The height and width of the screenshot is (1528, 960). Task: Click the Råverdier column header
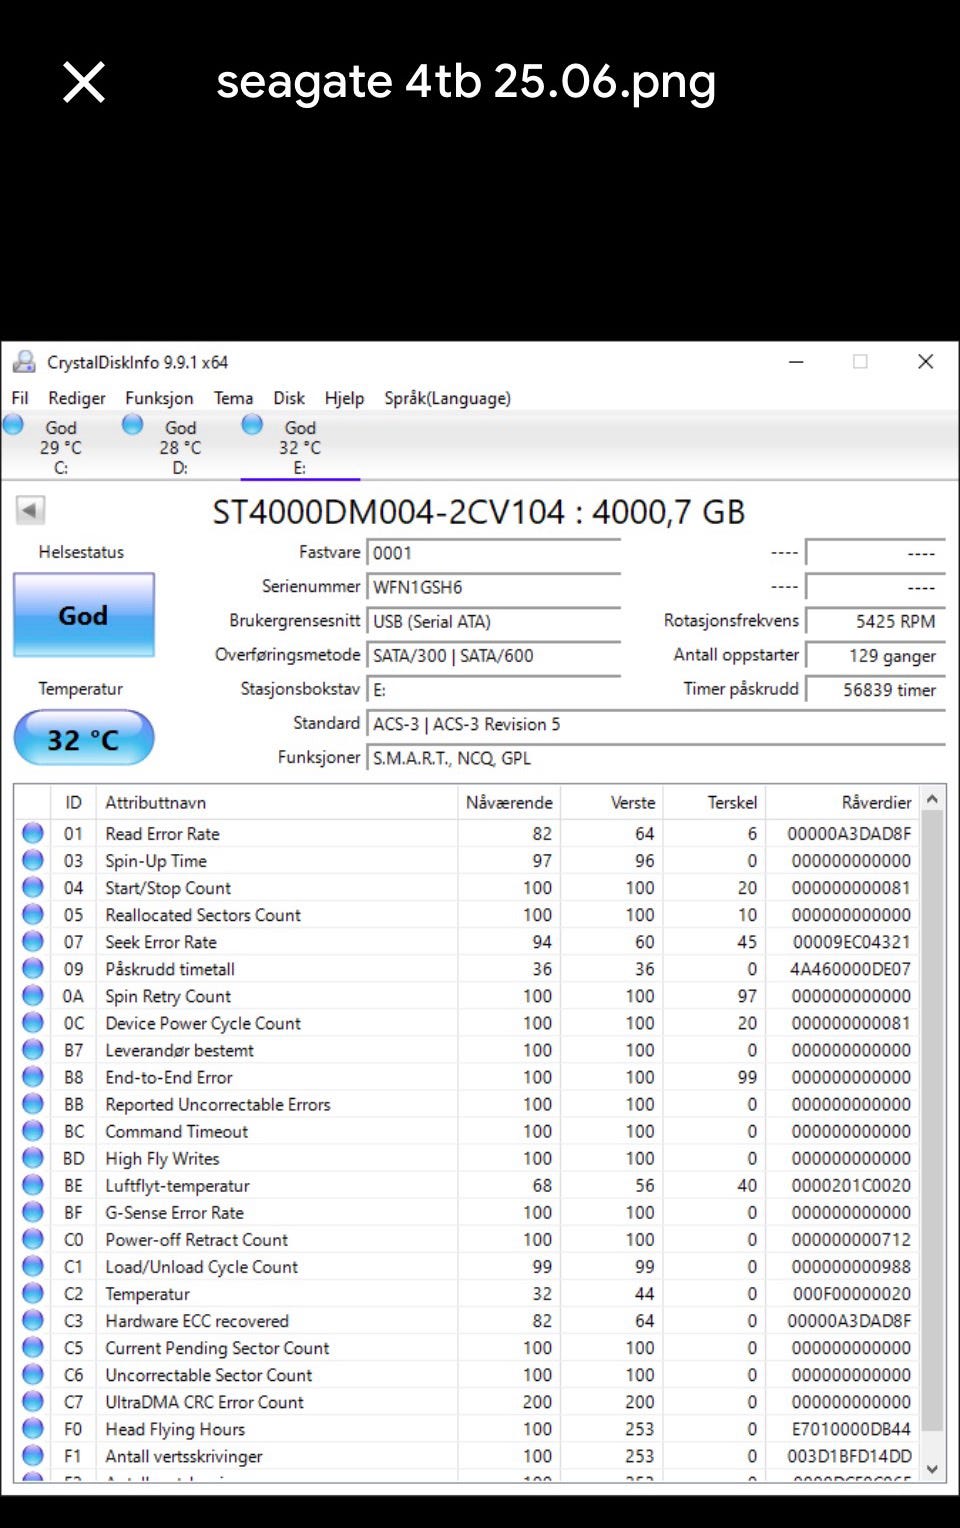pos(842,802)
